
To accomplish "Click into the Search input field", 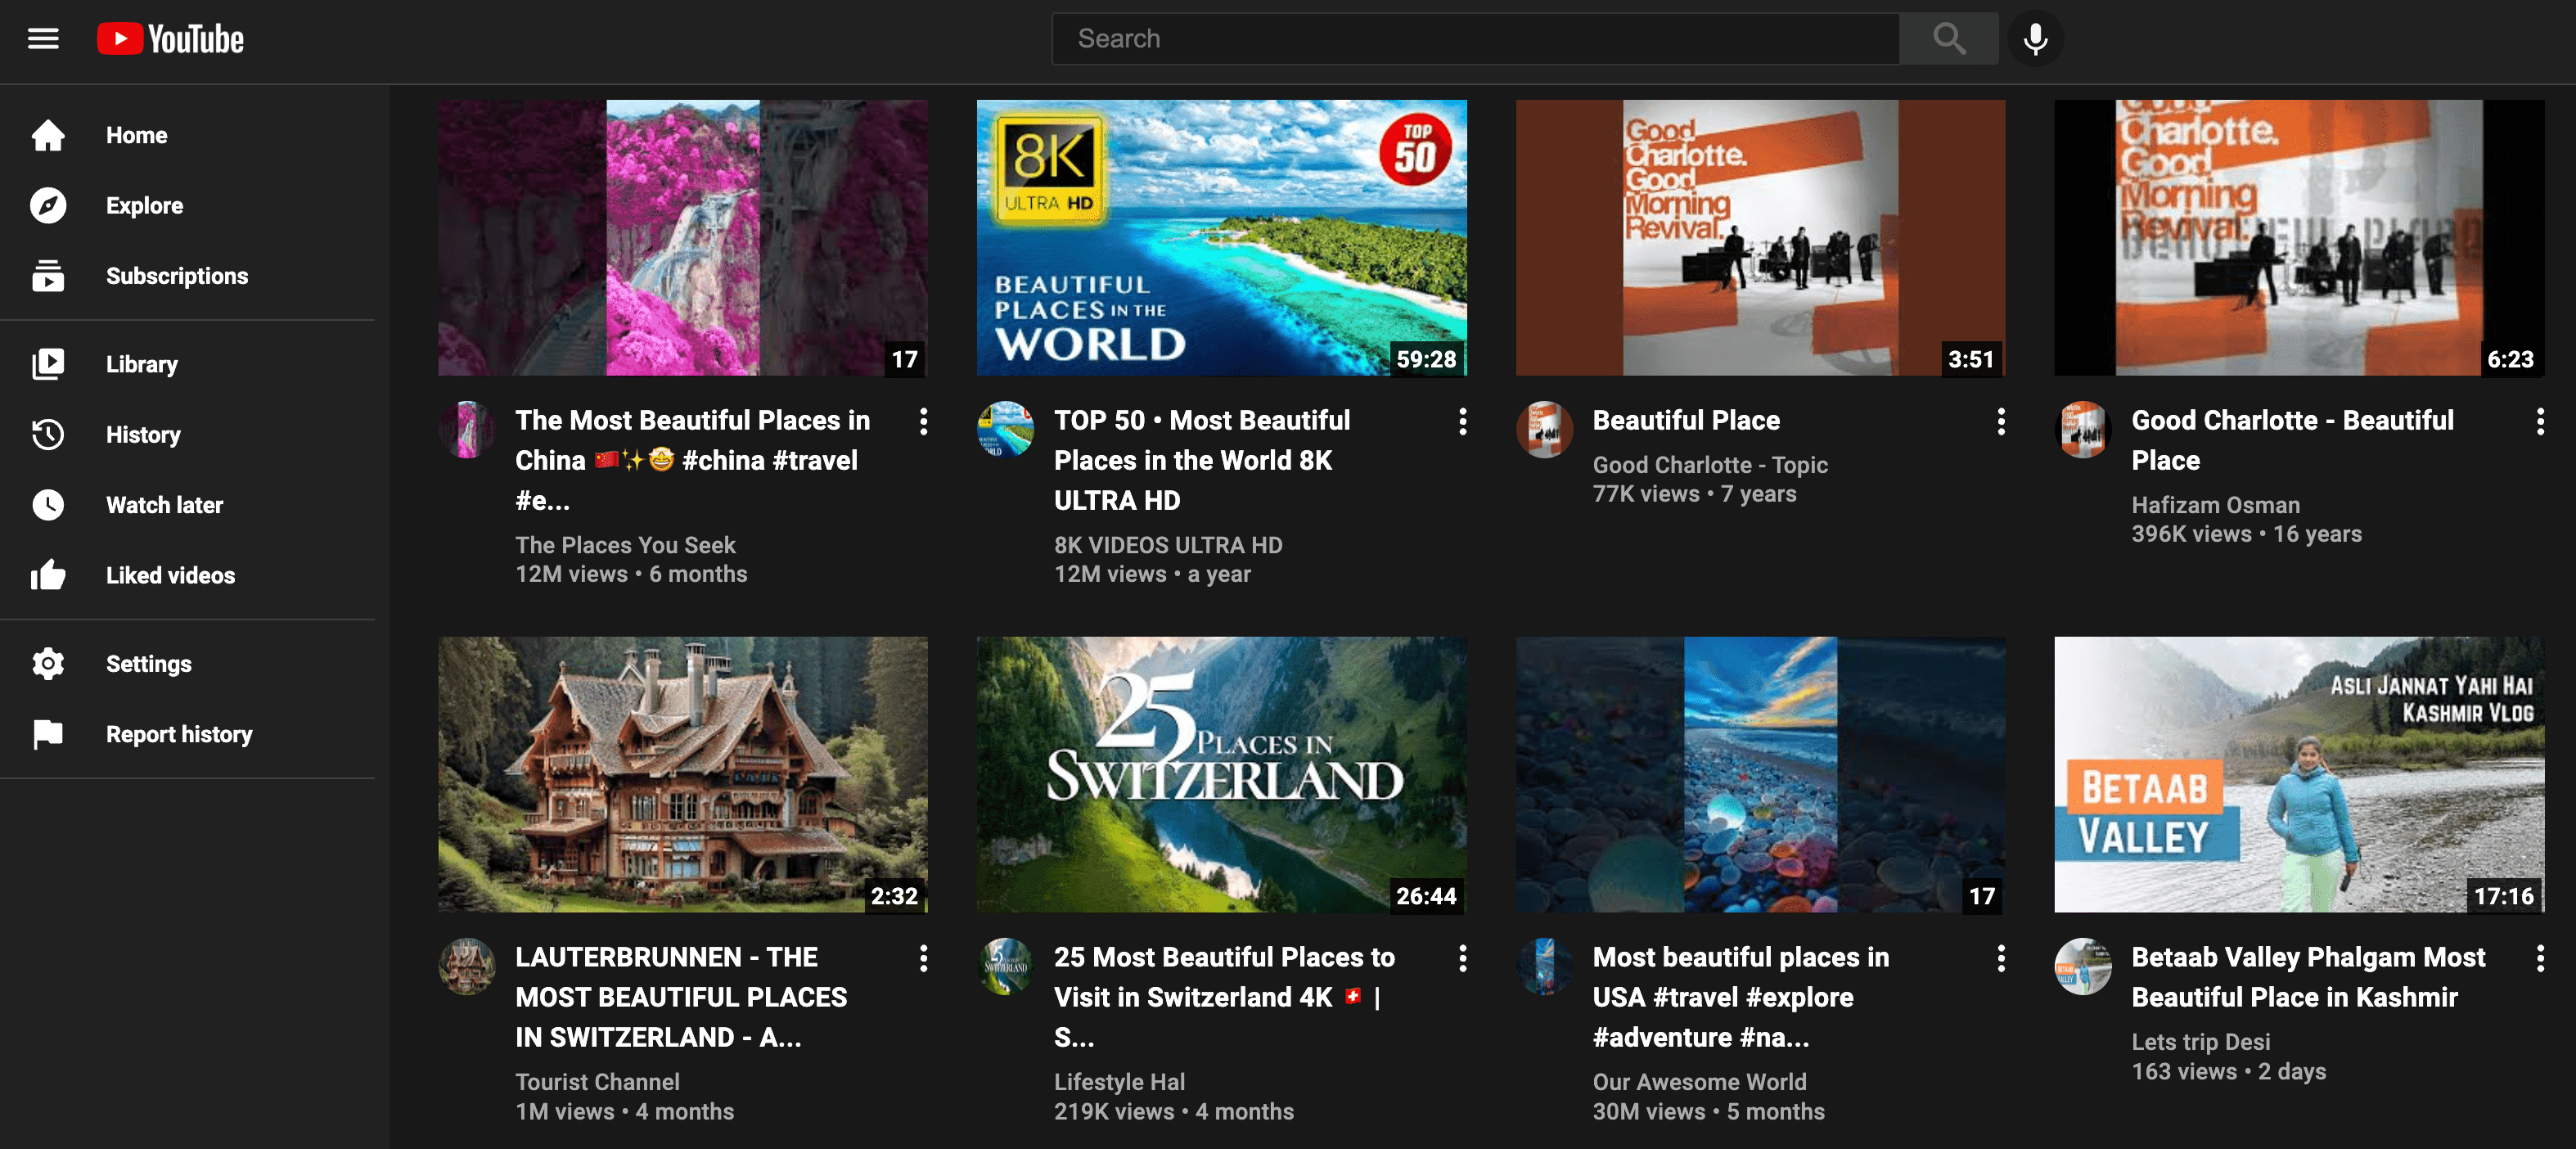I will tap(1475, 39).
